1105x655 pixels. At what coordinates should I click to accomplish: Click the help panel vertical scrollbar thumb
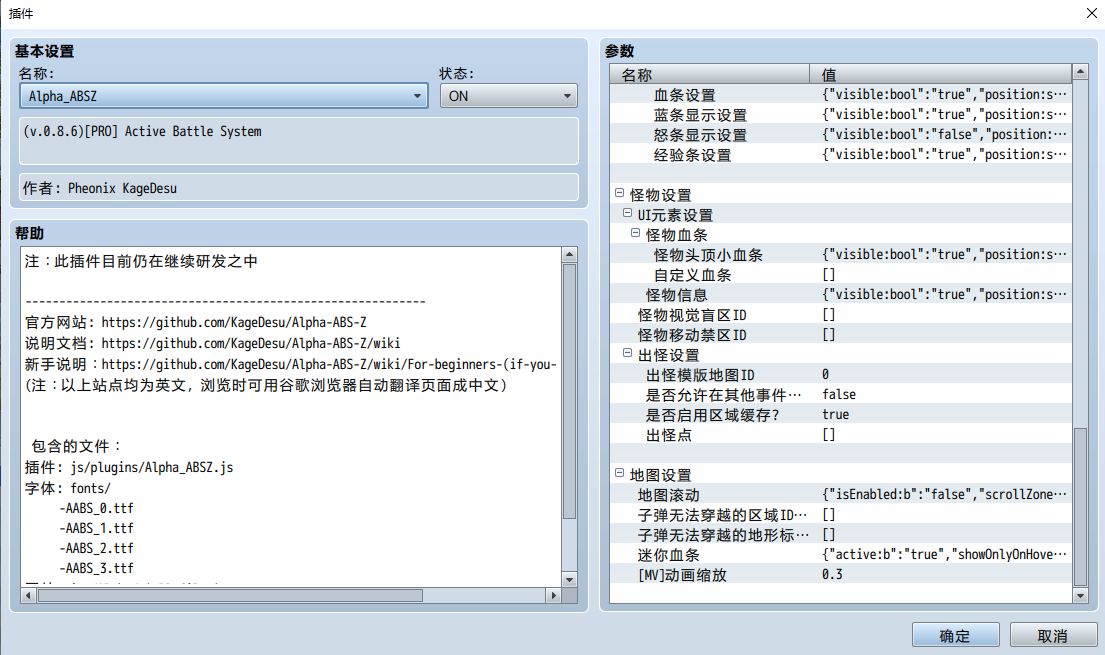point(569,392)
